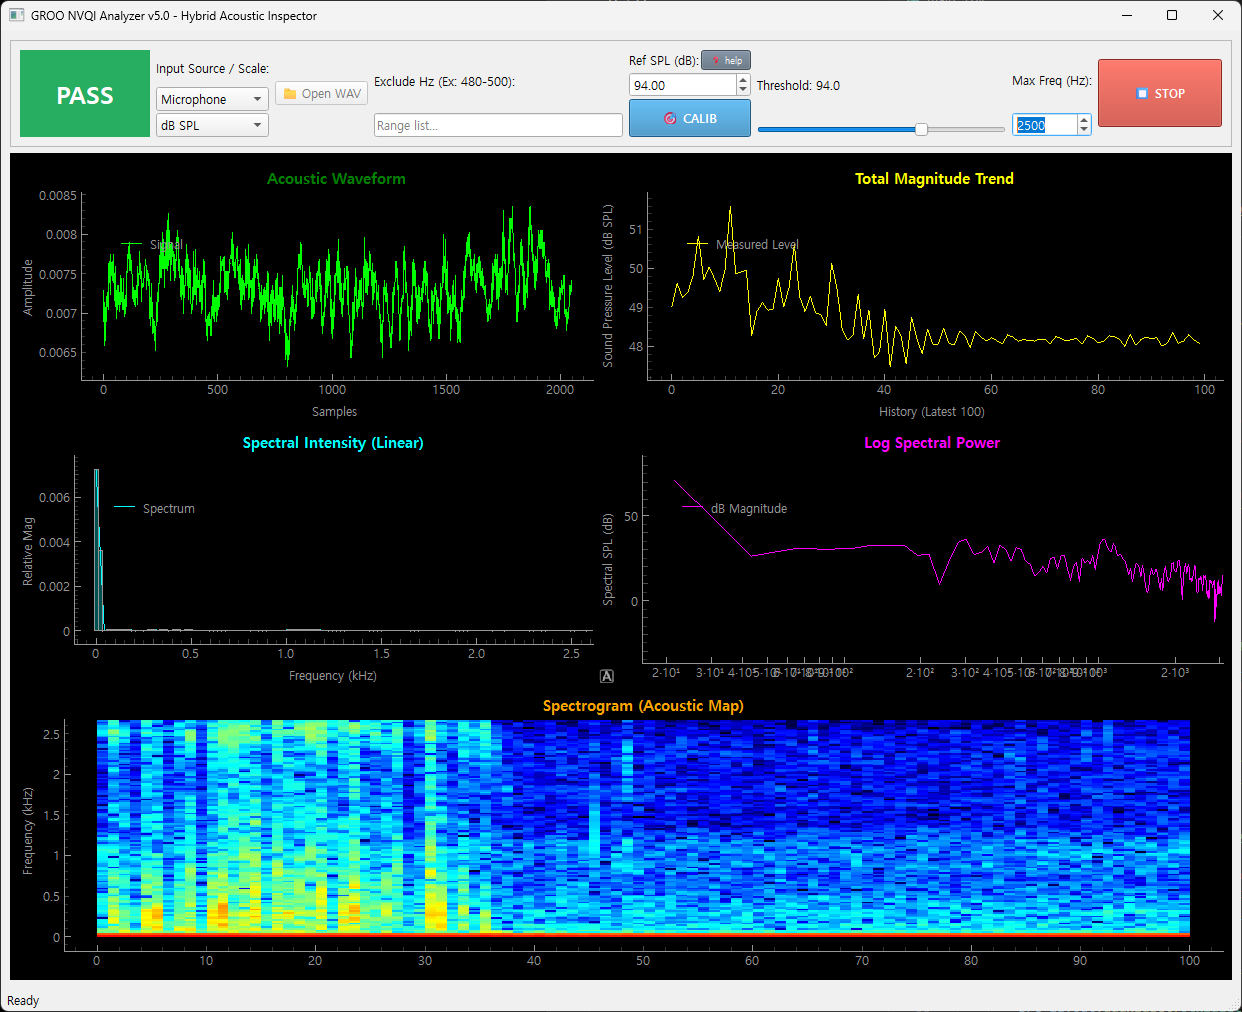1242x1012 pixels.
Task: Click the PASS status indicator
Action: tap(84, 93)
